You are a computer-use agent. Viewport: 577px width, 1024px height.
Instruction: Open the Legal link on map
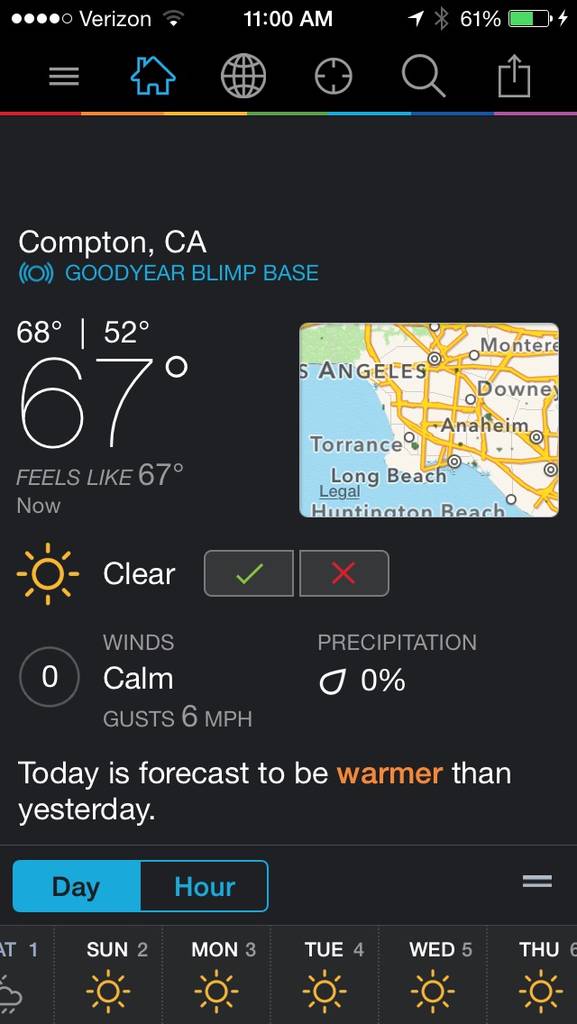click(339, 492)
